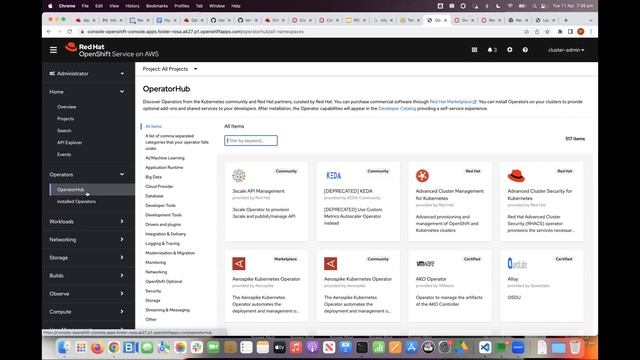The width and height of the screenshot is (640, 360).
Task: Open macOS Spotlight search icon
Action: (x=534, y=6)
